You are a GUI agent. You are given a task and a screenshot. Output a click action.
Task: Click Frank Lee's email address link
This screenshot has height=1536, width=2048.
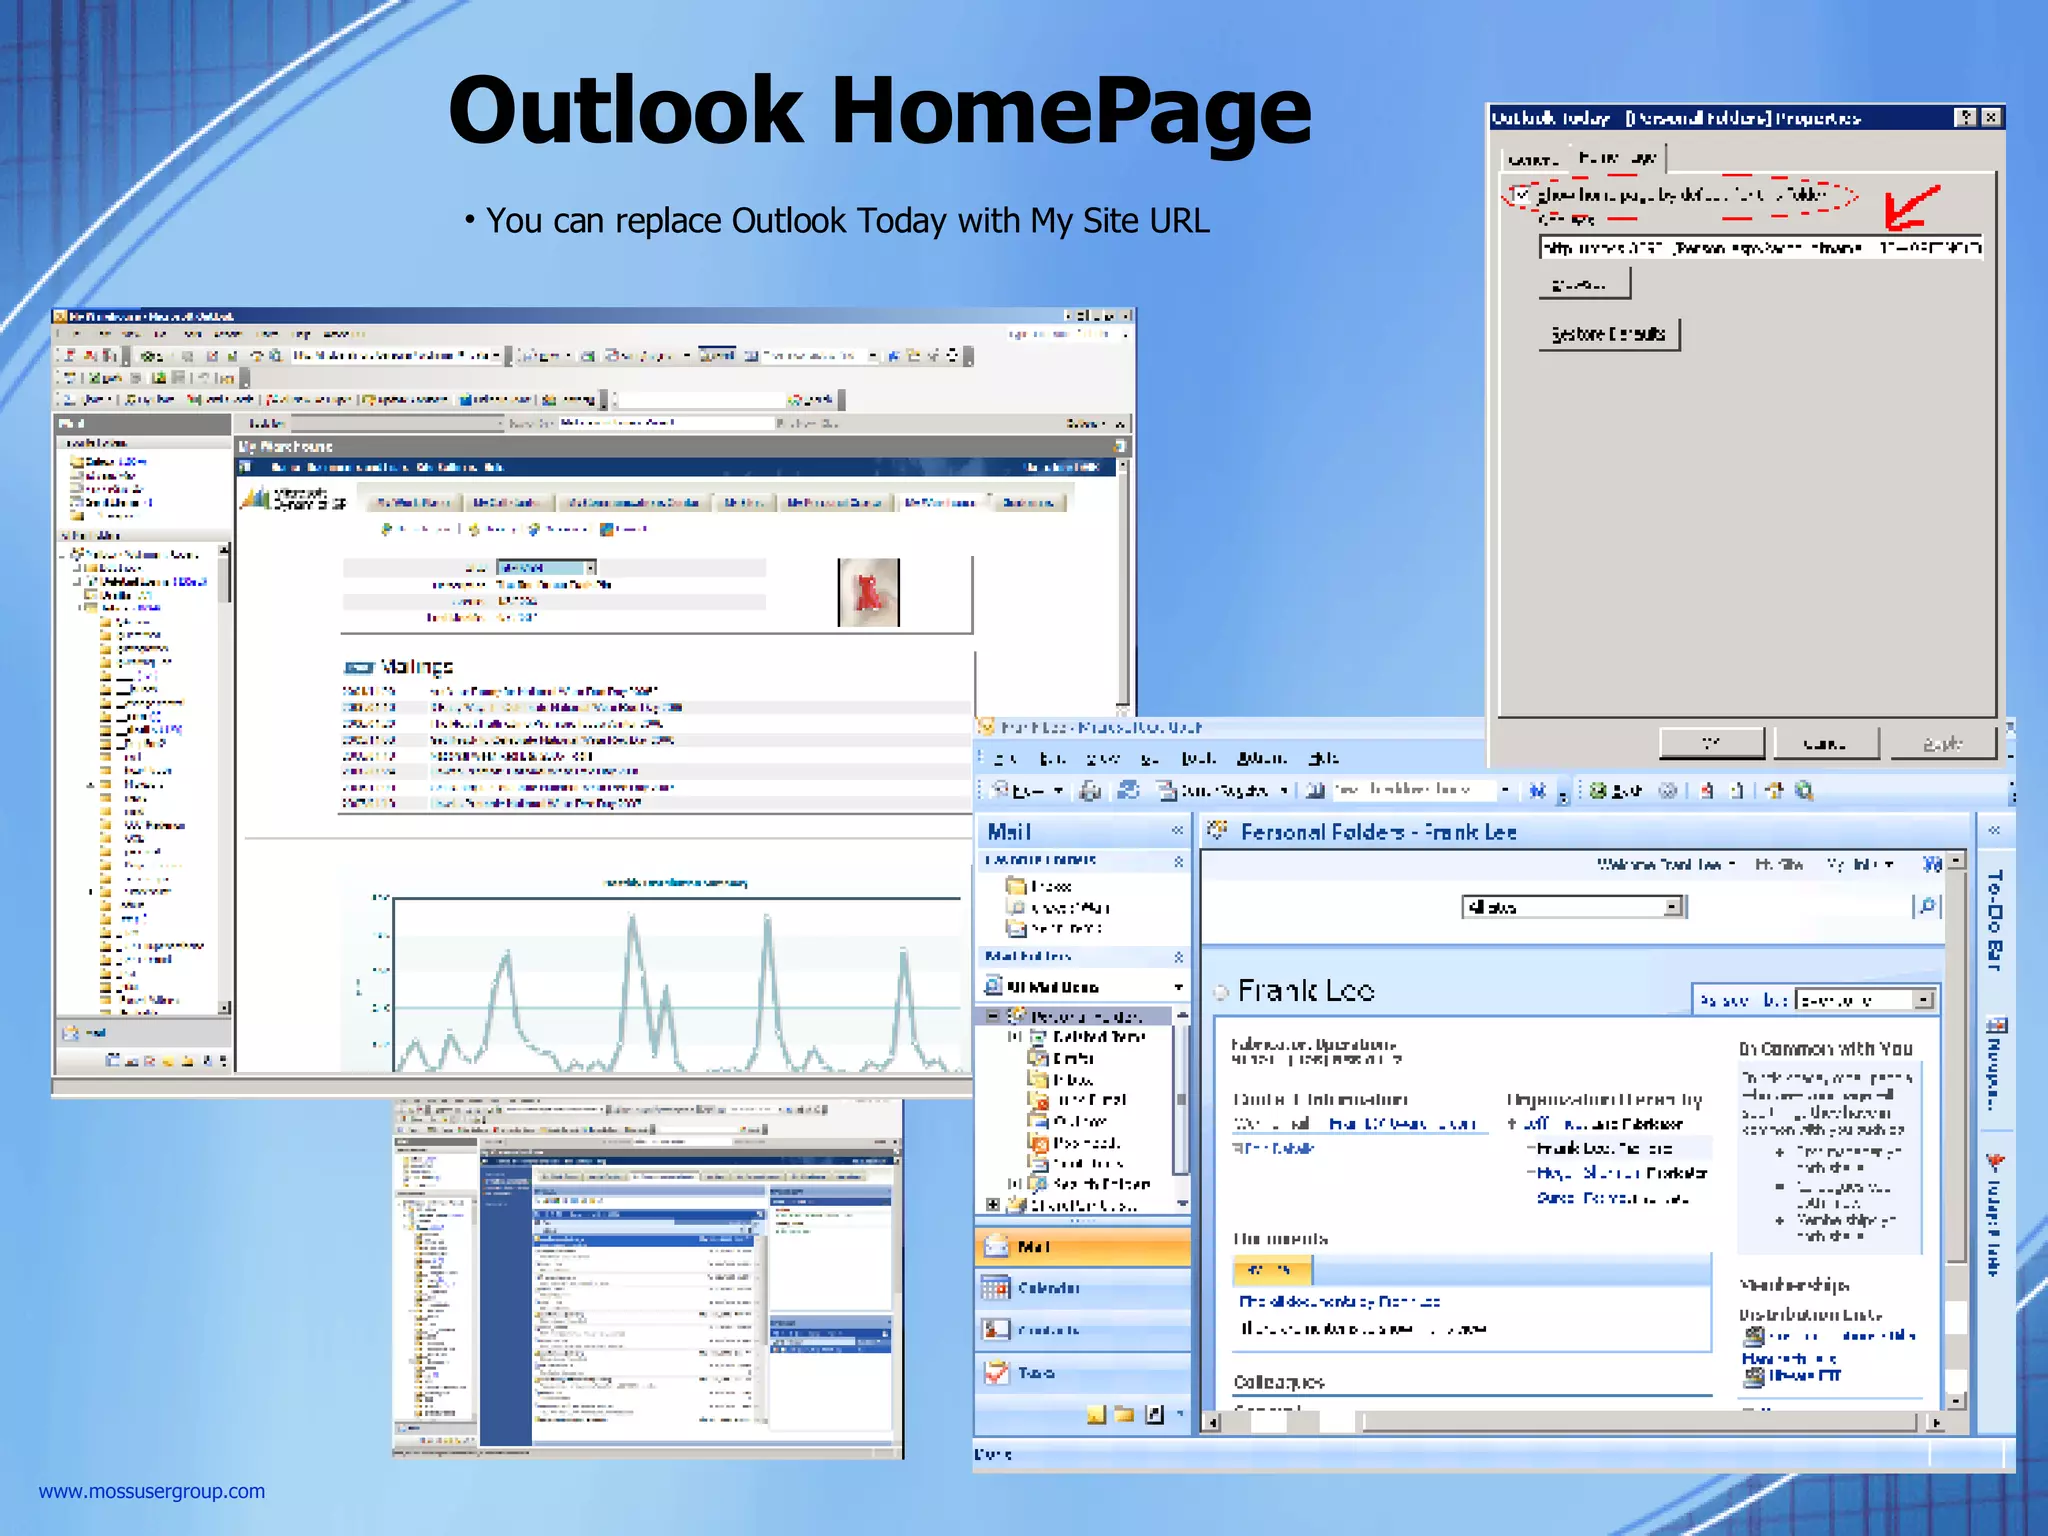[1402, 1124]
